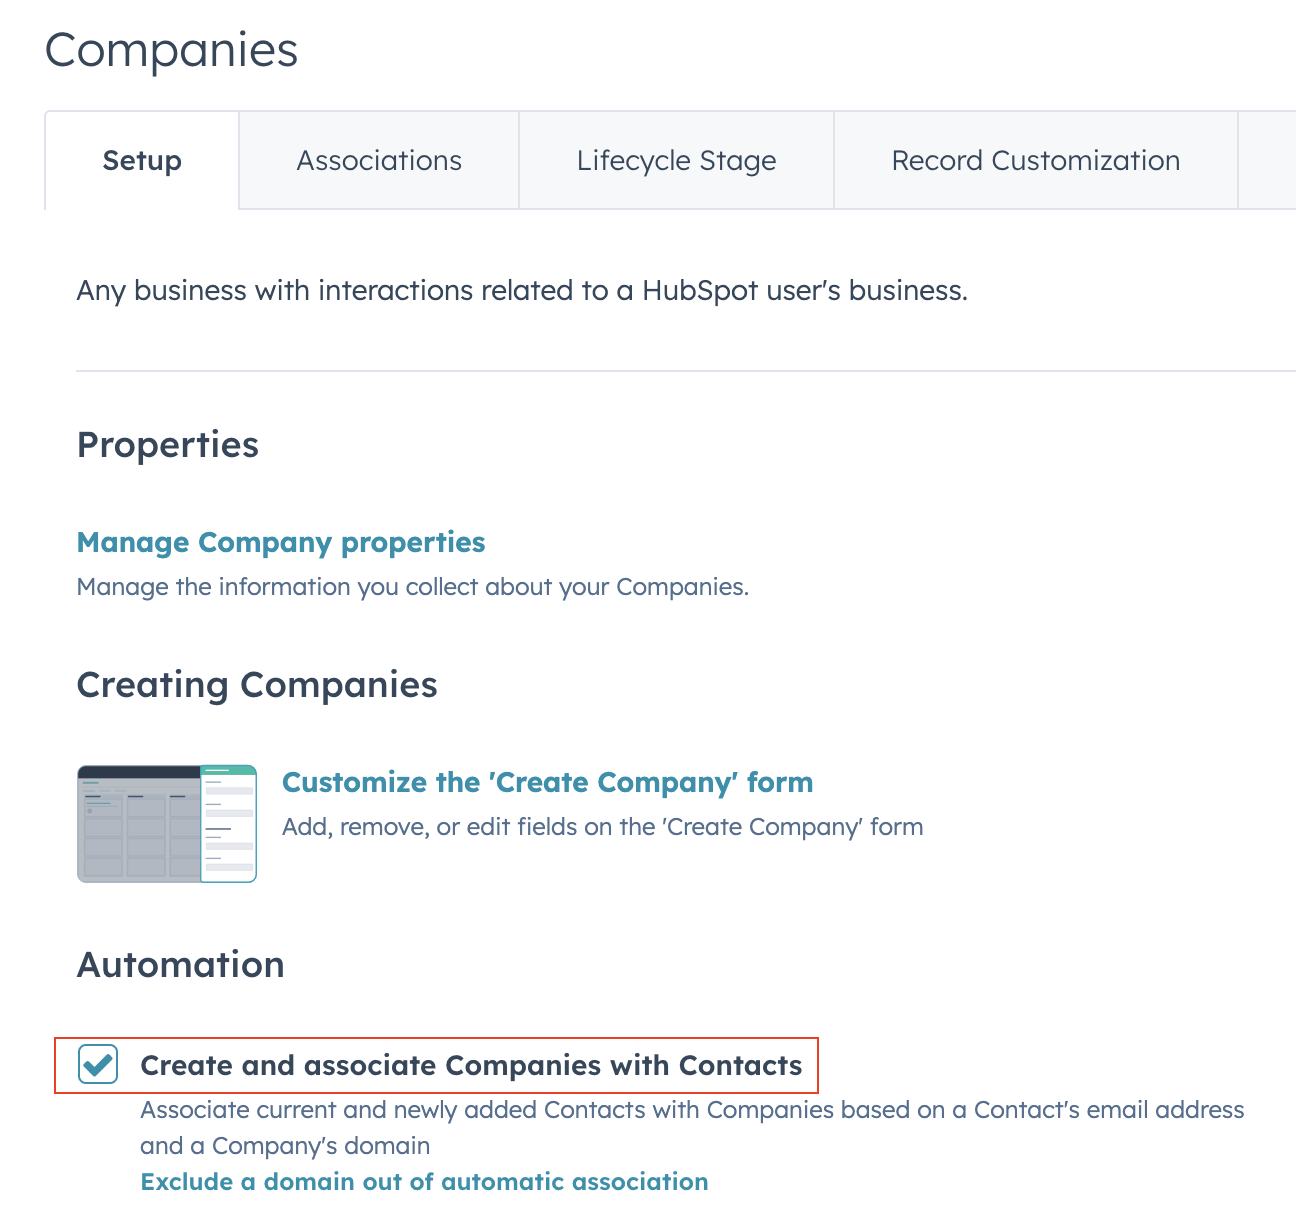Screen dimensions: 1296x1210
Task: Click the Creating Companies section heading
Action: (257, 685)
